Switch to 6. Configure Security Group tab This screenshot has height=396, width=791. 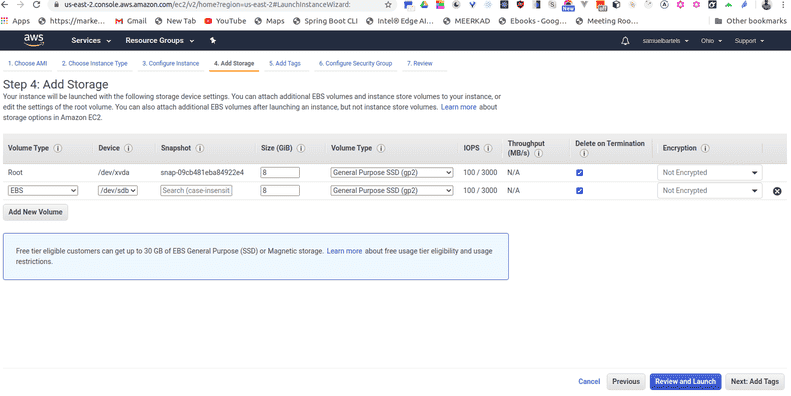tap(355, 64)
